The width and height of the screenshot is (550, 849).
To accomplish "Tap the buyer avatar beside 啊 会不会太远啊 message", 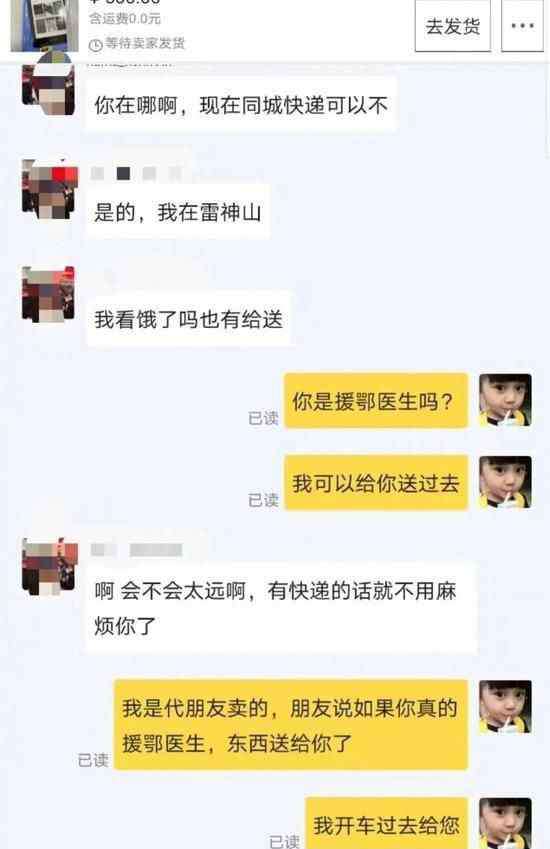I will [x=48, y=566].
